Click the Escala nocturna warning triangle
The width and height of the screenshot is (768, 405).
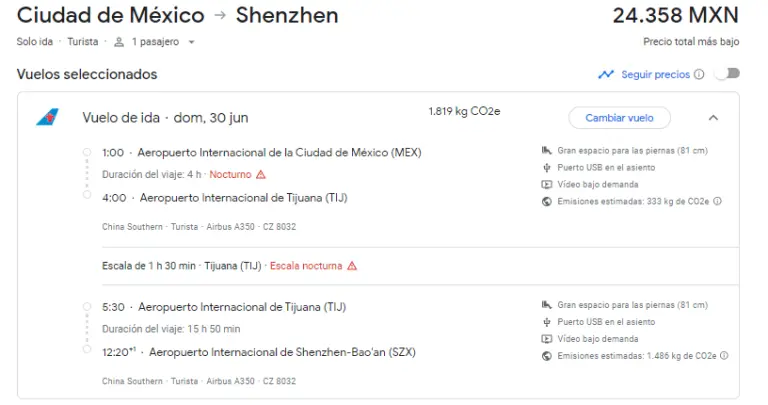[352, 266]
